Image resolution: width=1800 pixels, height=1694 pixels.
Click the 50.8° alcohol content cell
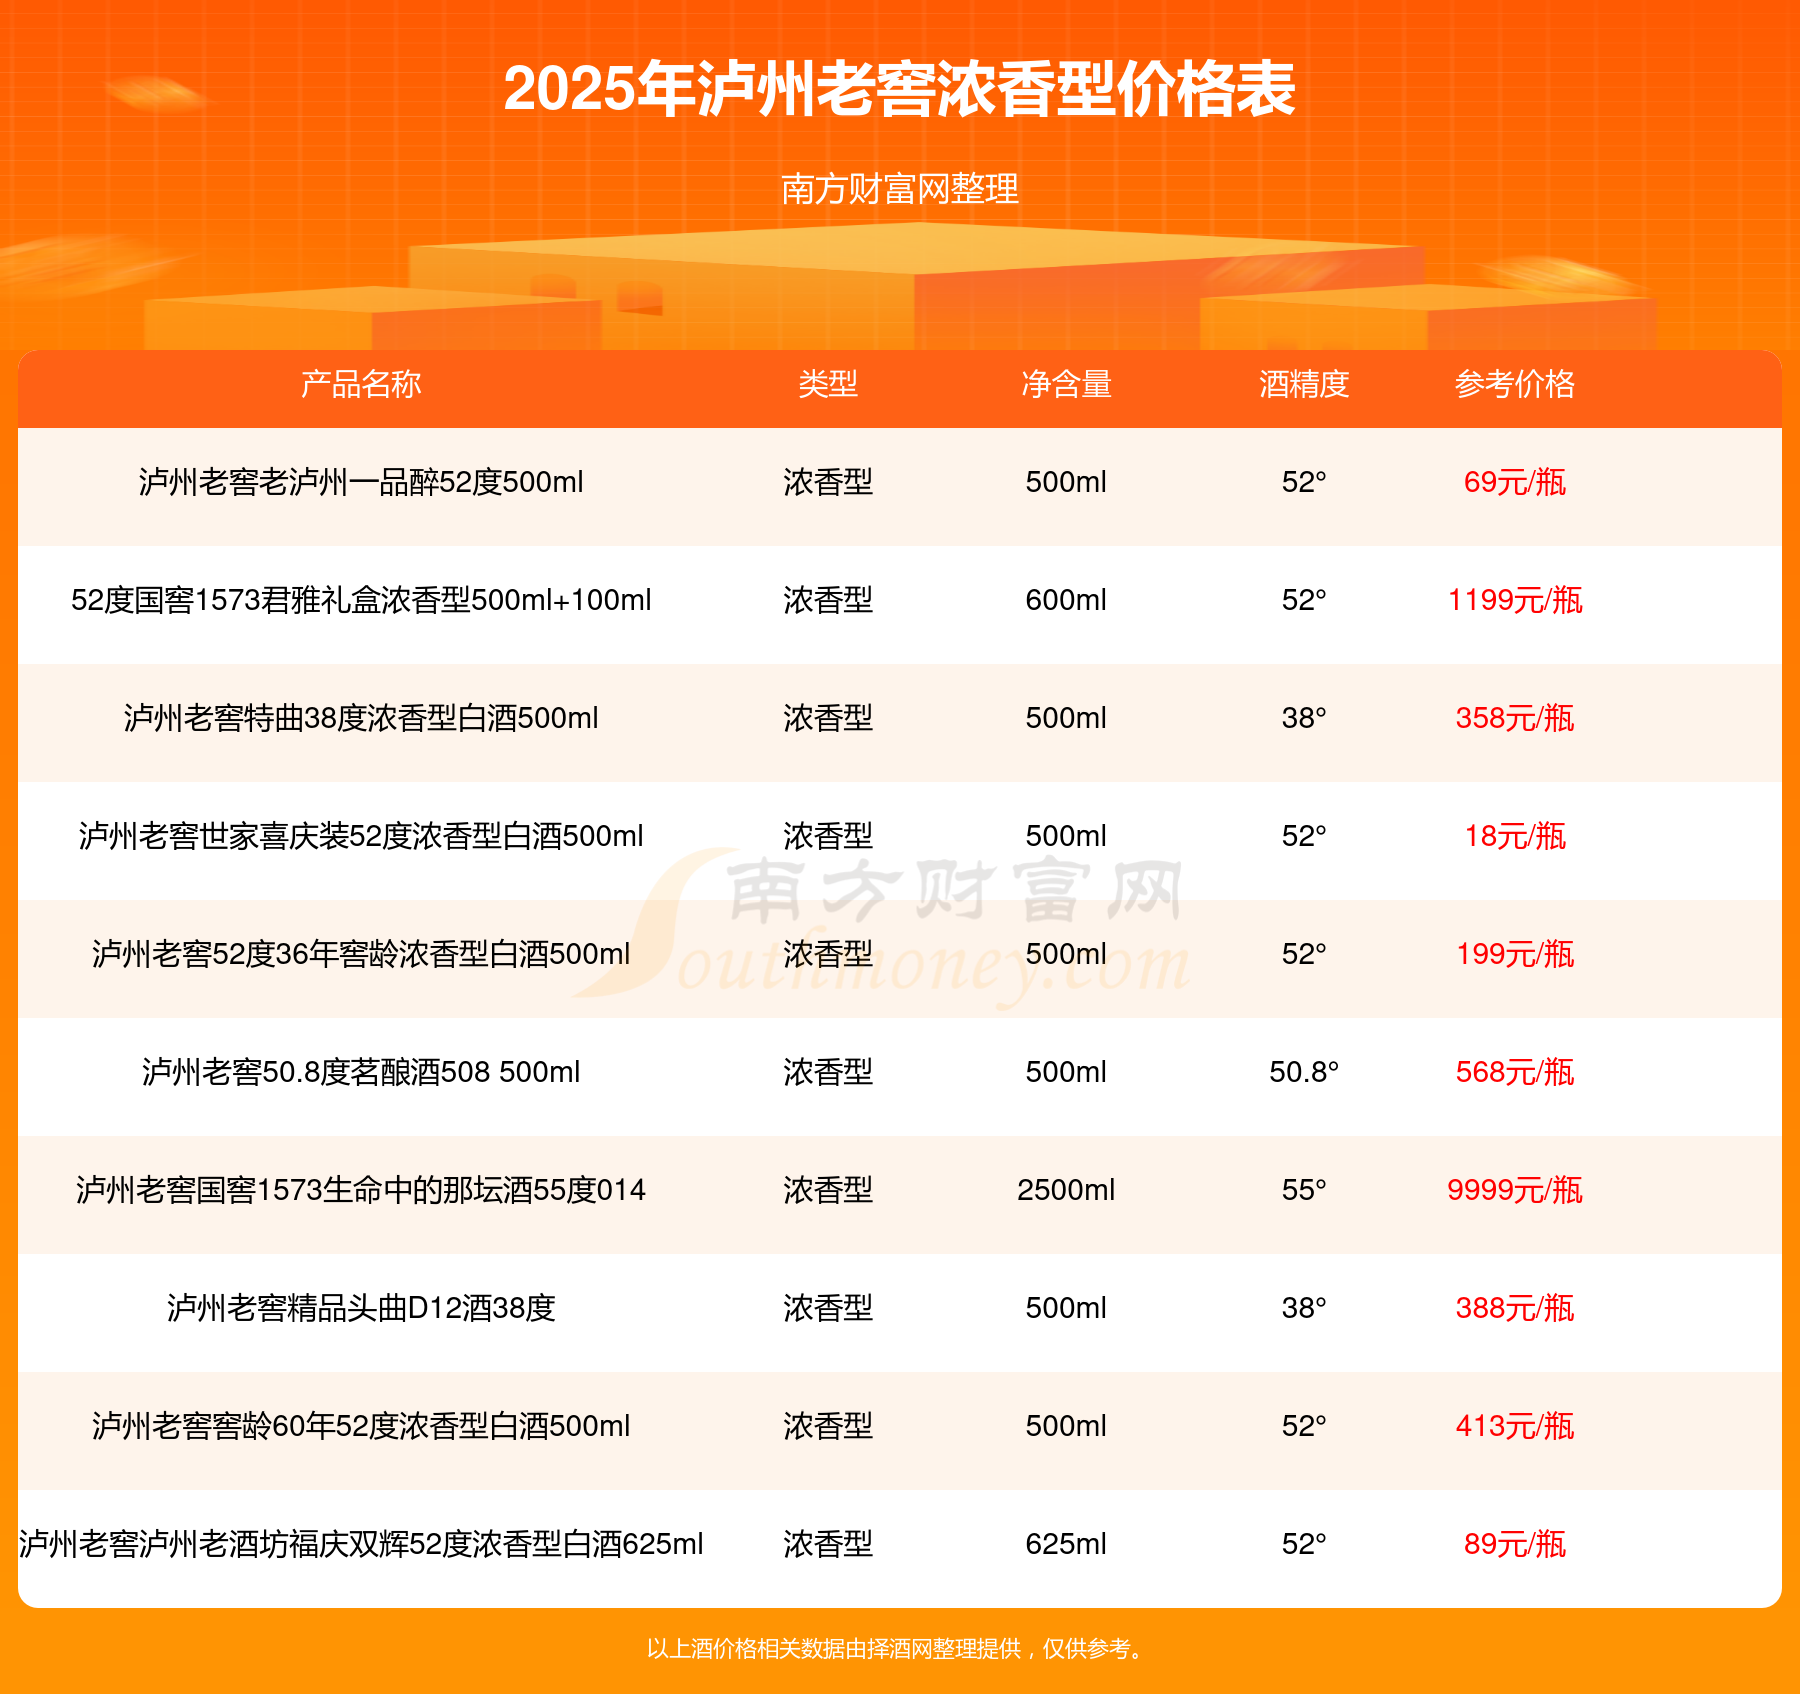tap(1304, 1072)
